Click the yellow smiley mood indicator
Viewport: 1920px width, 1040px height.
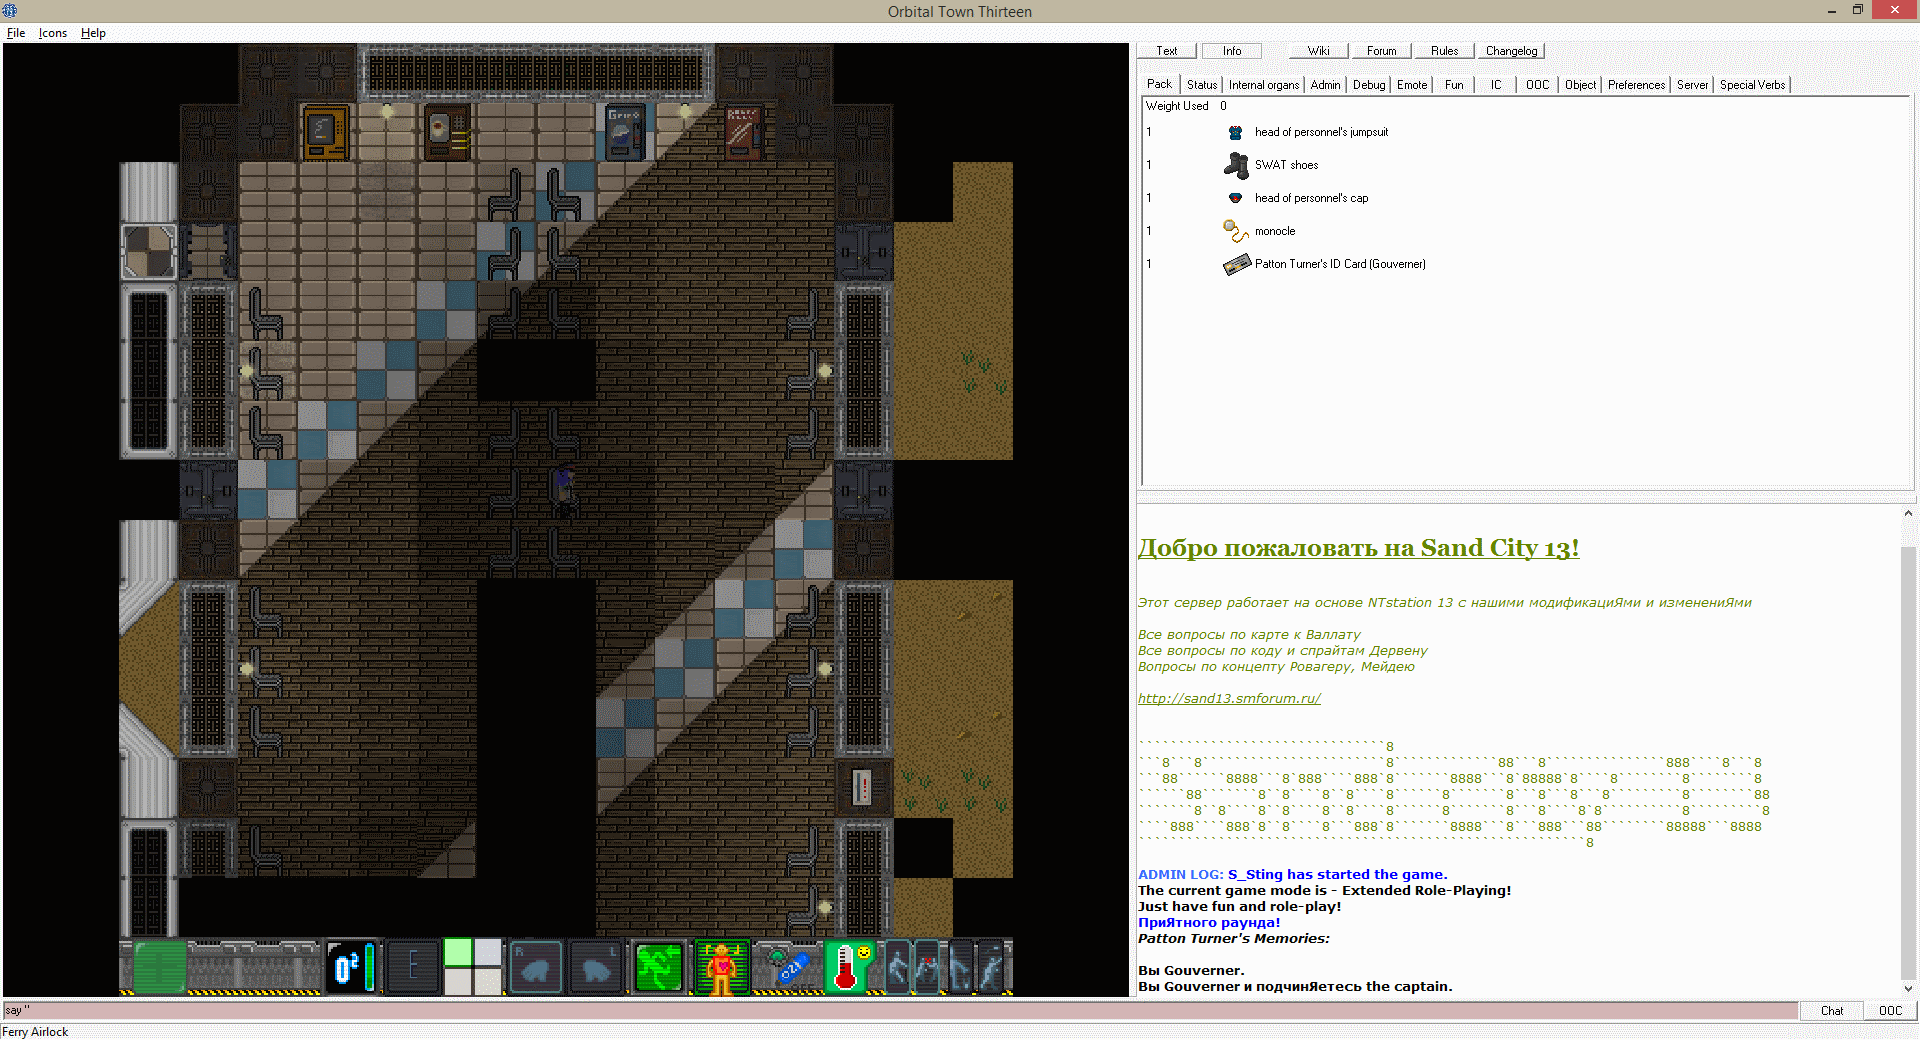coord(865,954)
